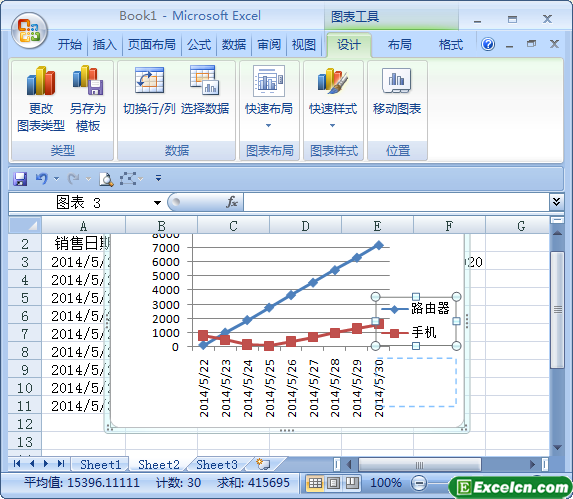Select column G header
Viewport: 573px width, 499px height.
(x=517, y=226)
